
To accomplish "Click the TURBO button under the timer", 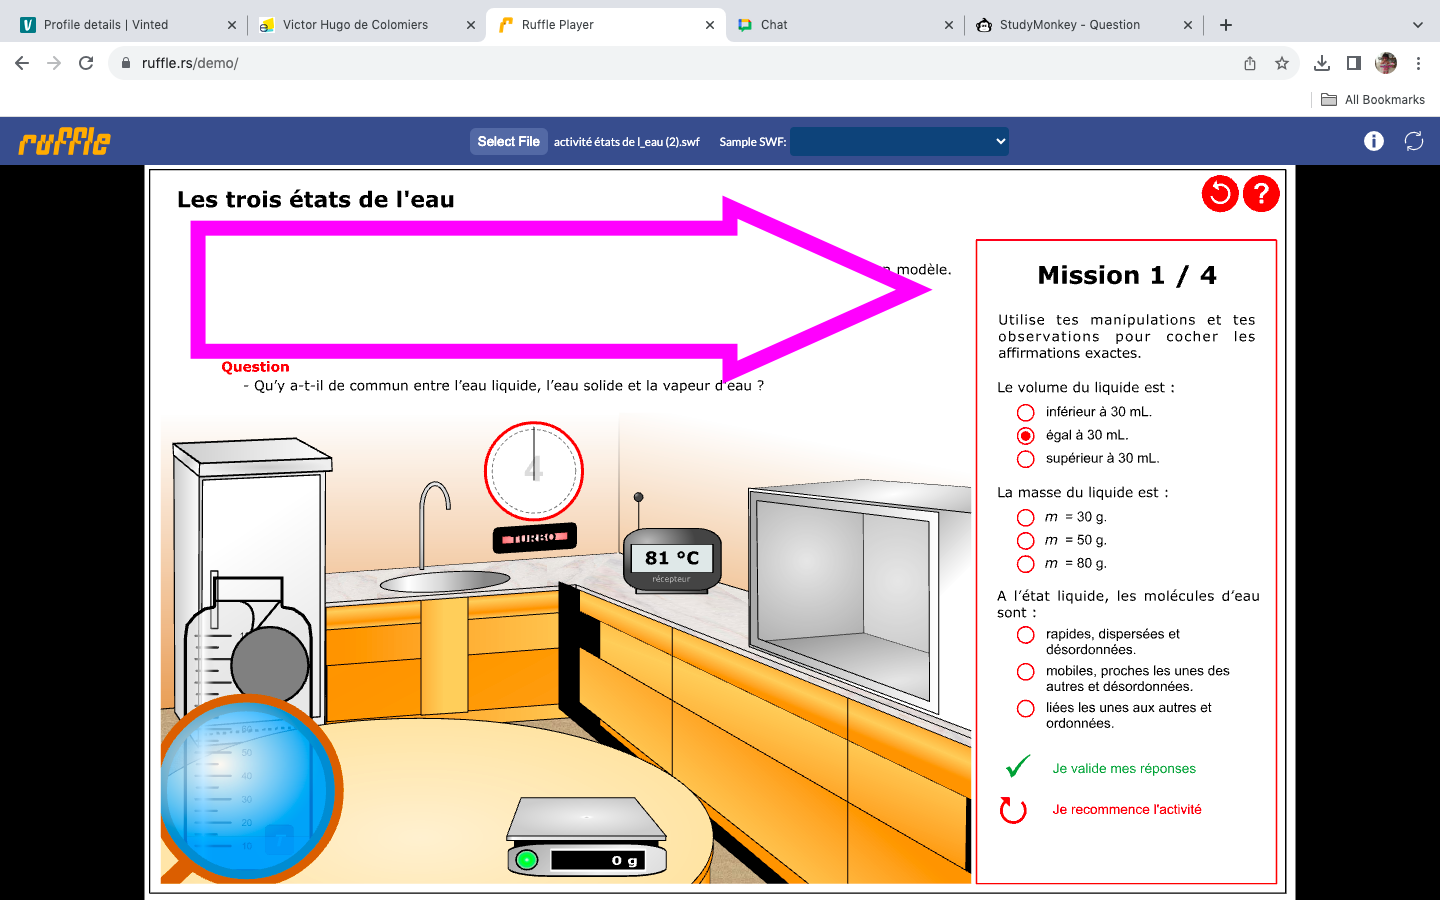I will (534, 538).
